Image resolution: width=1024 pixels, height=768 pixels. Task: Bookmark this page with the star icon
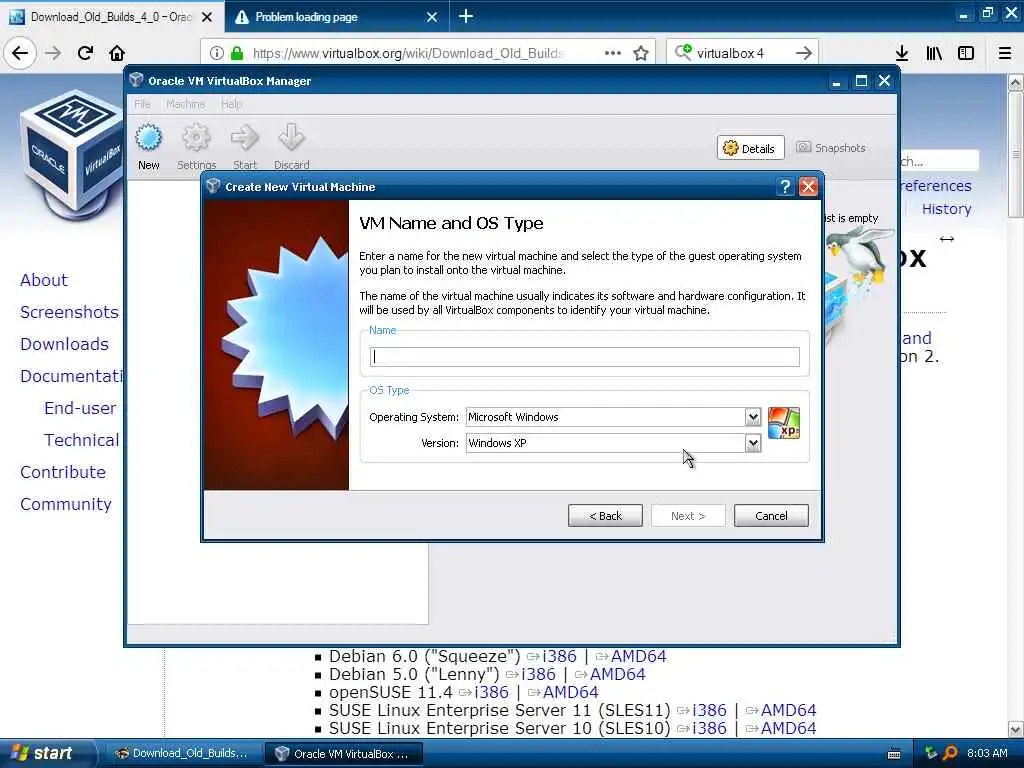coord(641,53)
